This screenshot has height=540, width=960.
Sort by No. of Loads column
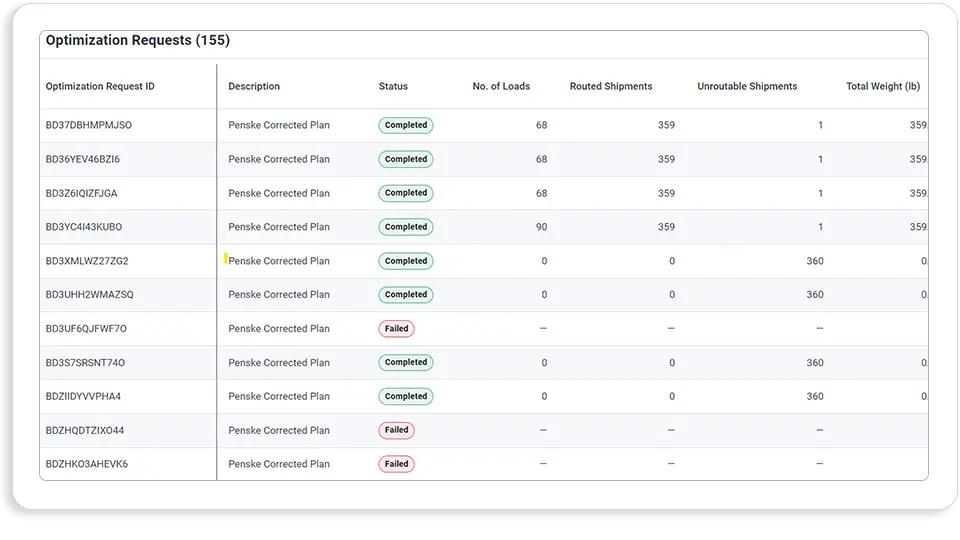point(501,87)
